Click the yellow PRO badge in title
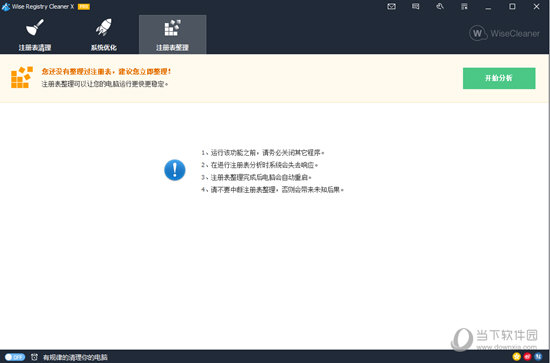The width and height of the screenshot is (550, 363). click(83, 7)
